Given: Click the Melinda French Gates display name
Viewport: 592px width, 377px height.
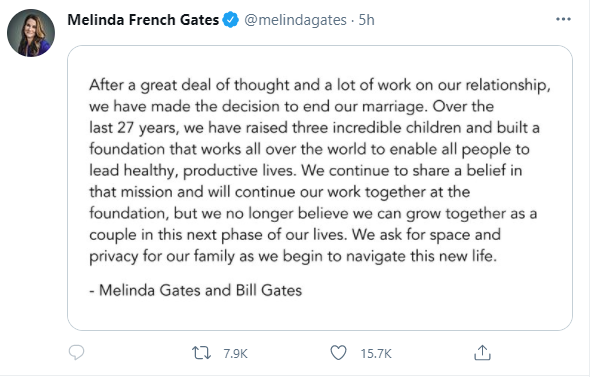Looking at the screenshot, I should click(x=143, y=20).
